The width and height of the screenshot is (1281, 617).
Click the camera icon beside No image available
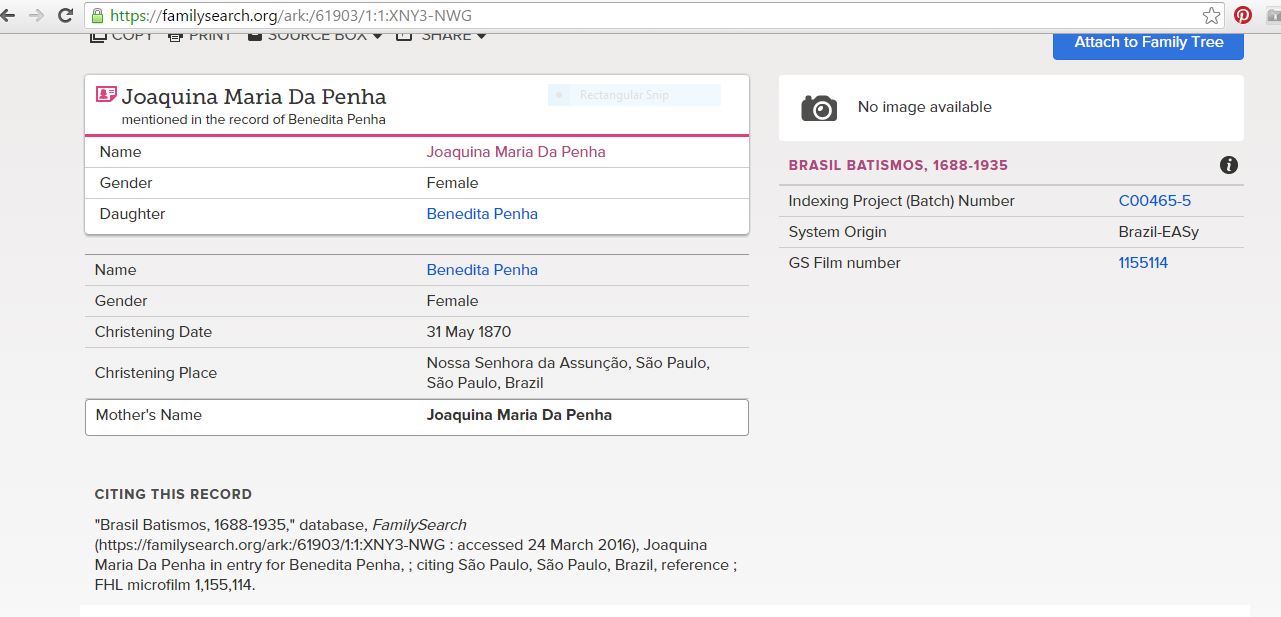pos(819,108)
